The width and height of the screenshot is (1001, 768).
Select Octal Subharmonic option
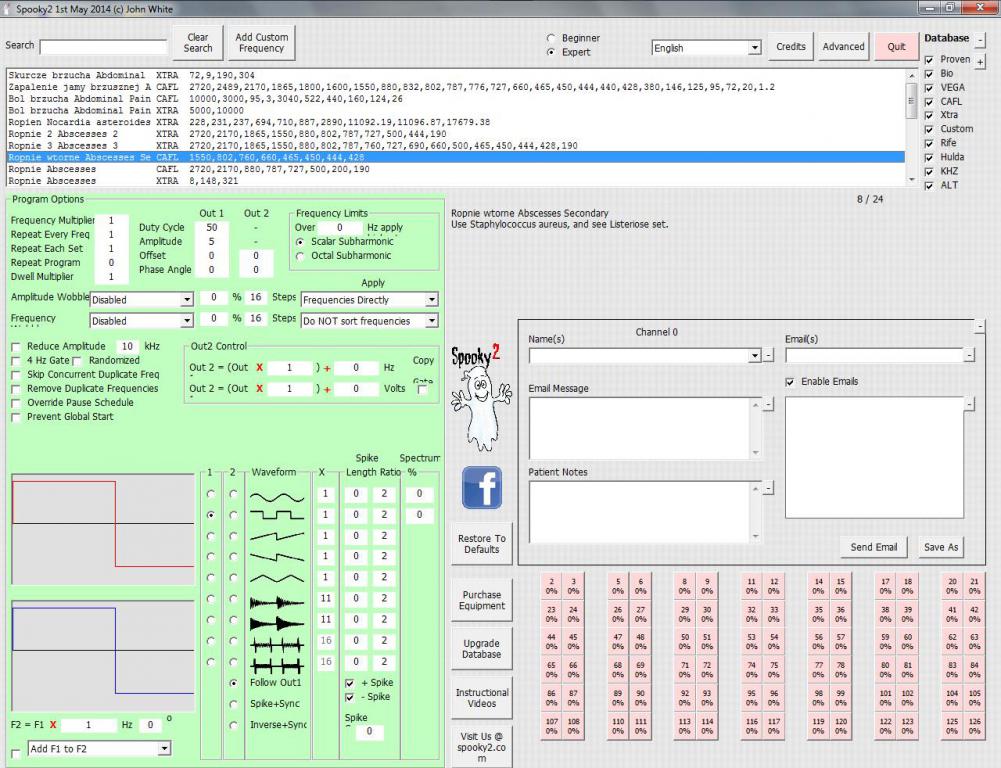coord(300,256)
